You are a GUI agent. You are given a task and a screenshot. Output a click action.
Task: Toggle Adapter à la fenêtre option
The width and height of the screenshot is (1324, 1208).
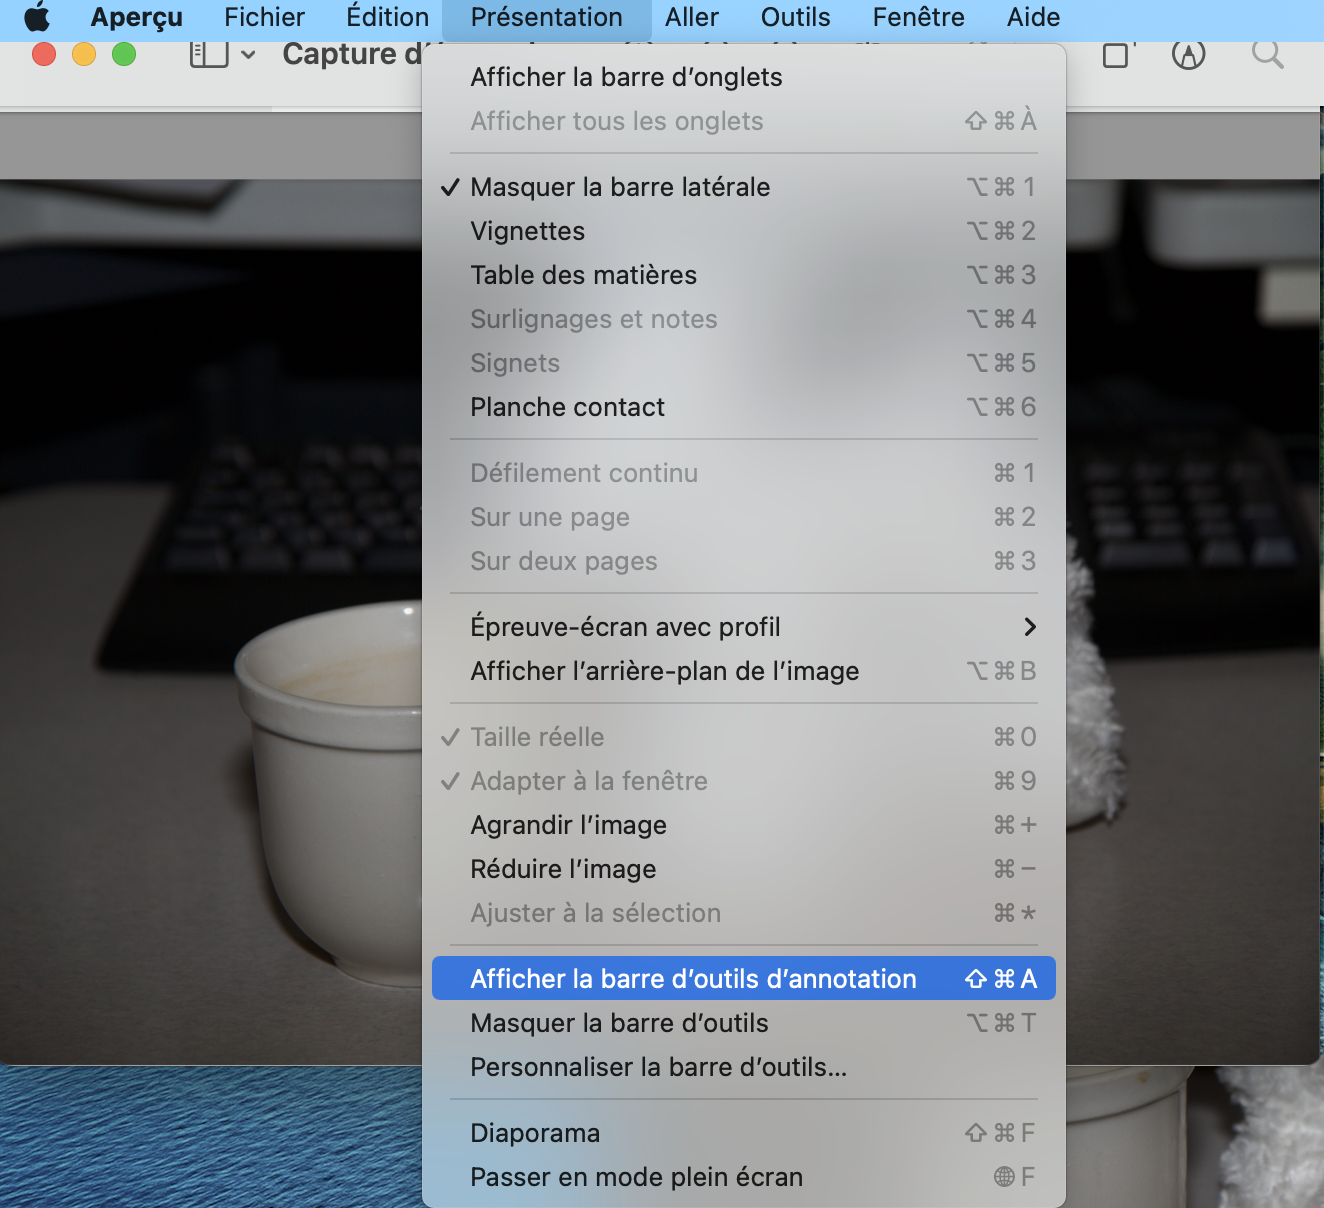pos(744,781)
